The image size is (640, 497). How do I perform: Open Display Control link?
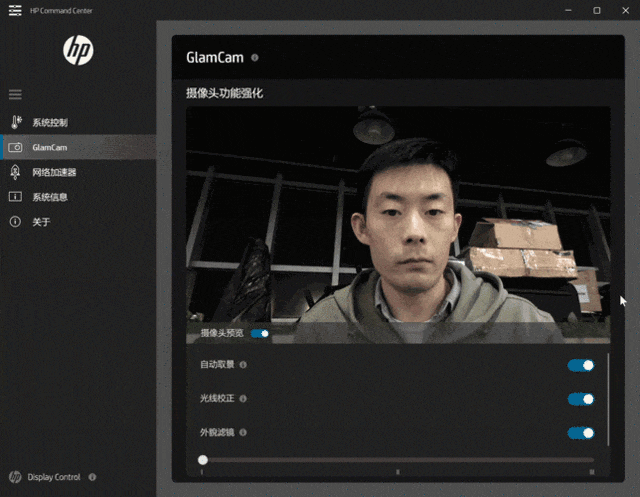point(54,477)
